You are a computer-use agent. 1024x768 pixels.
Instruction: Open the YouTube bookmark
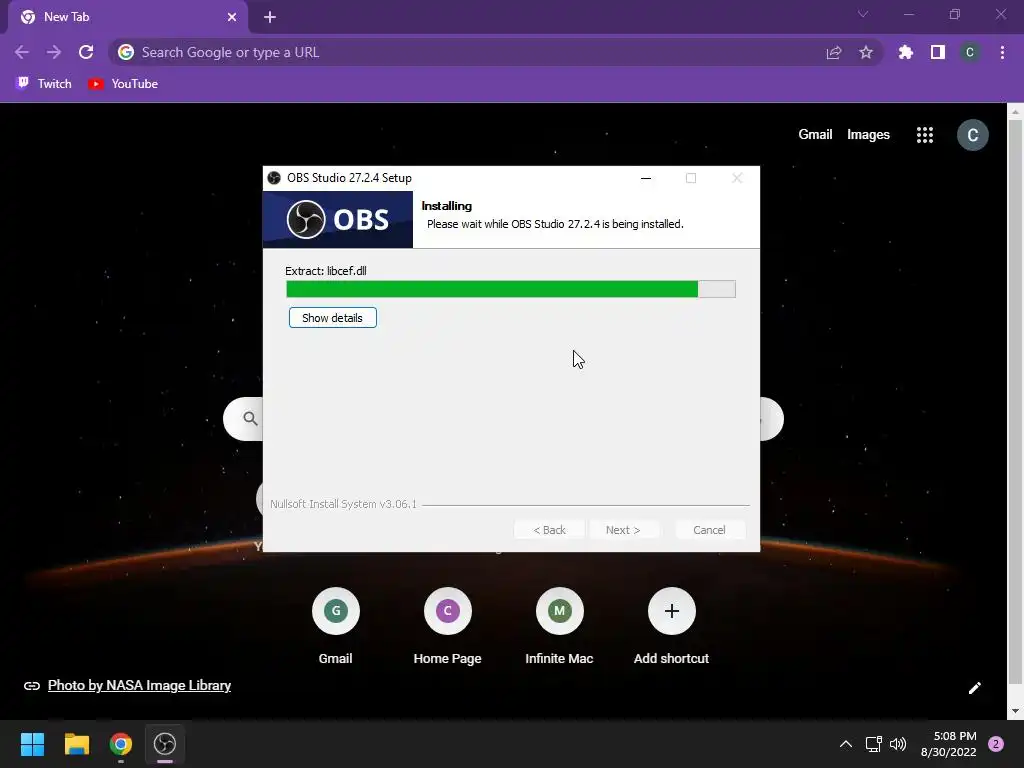point(123,84)
